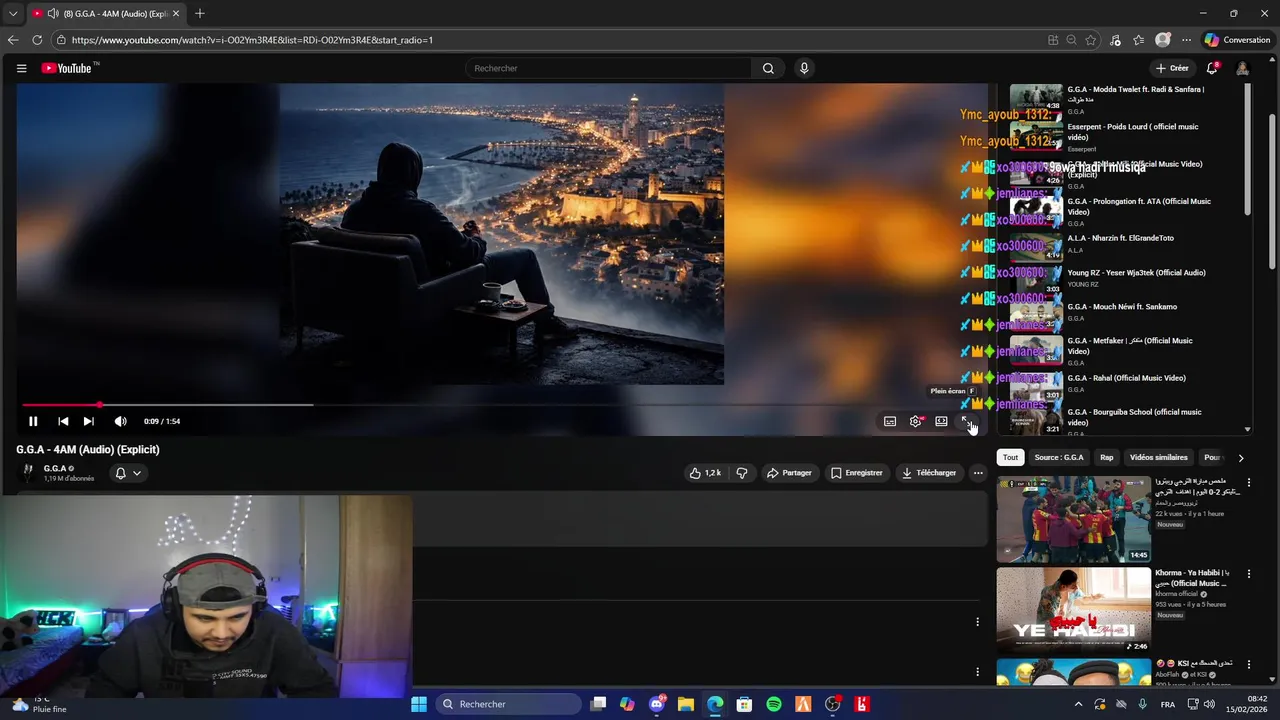Image resolution: width=1280 pixels, height=720 pixels.
Task: Close the G.G.A - 4AM browser tab
Action: click(176, 14)
